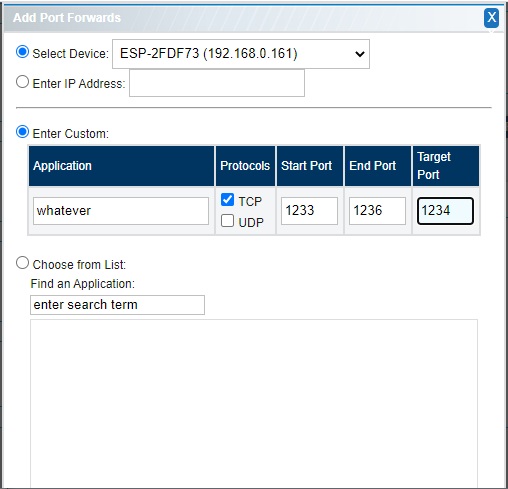Click the dropdown chevron arrow for device selection
The image size is (508, 489).
(360, 54)
